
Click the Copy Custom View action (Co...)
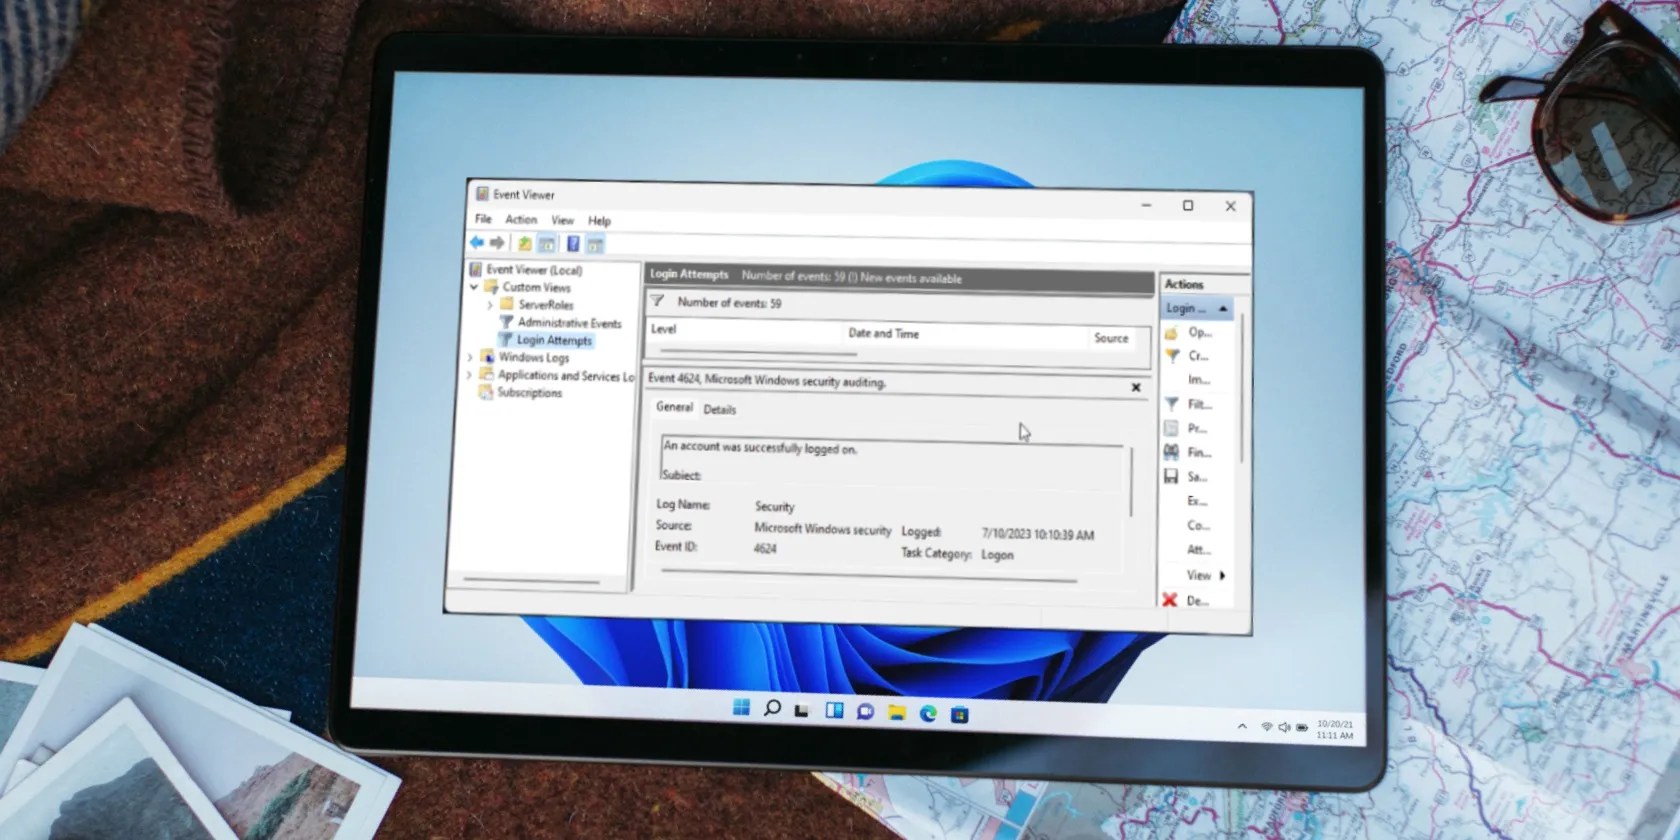1198,525
